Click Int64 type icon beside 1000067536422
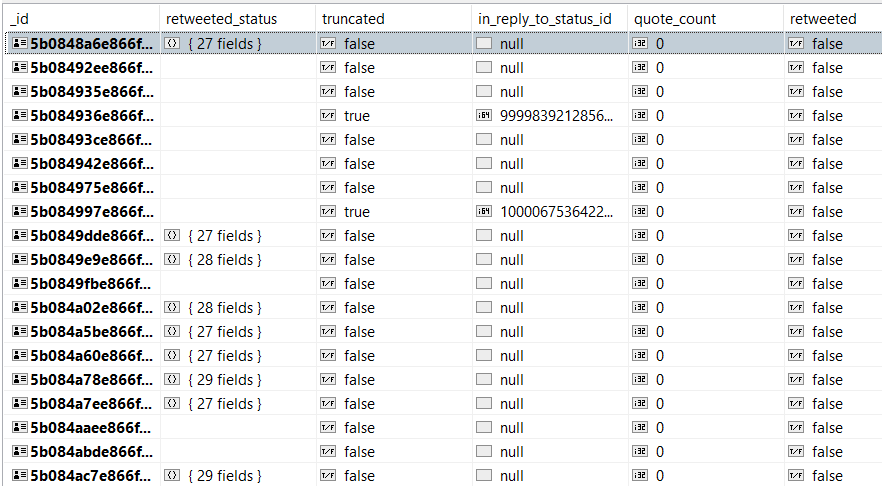 [484, 212]
